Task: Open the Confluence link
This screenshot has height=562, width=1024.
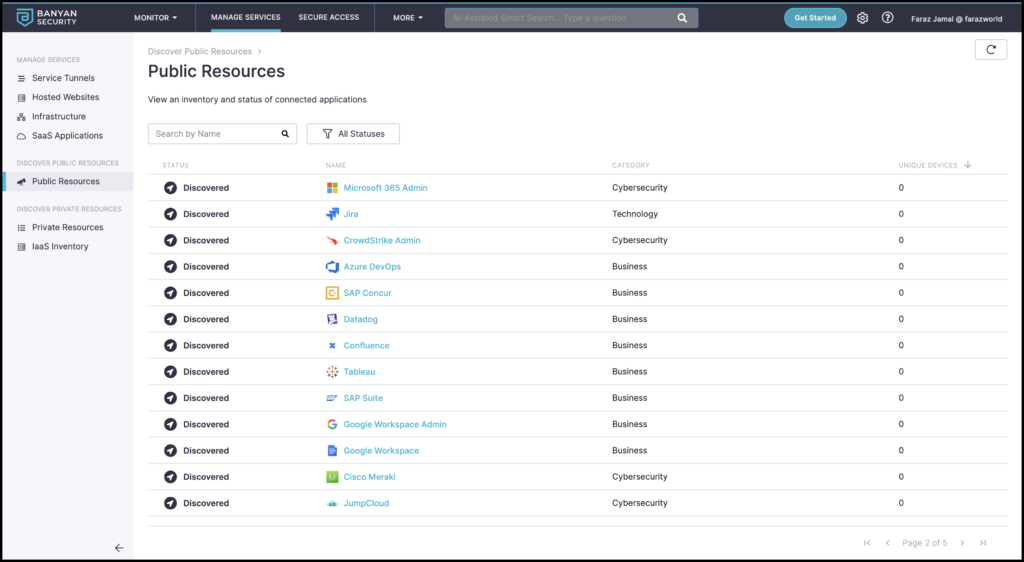Action: [366, 345]
